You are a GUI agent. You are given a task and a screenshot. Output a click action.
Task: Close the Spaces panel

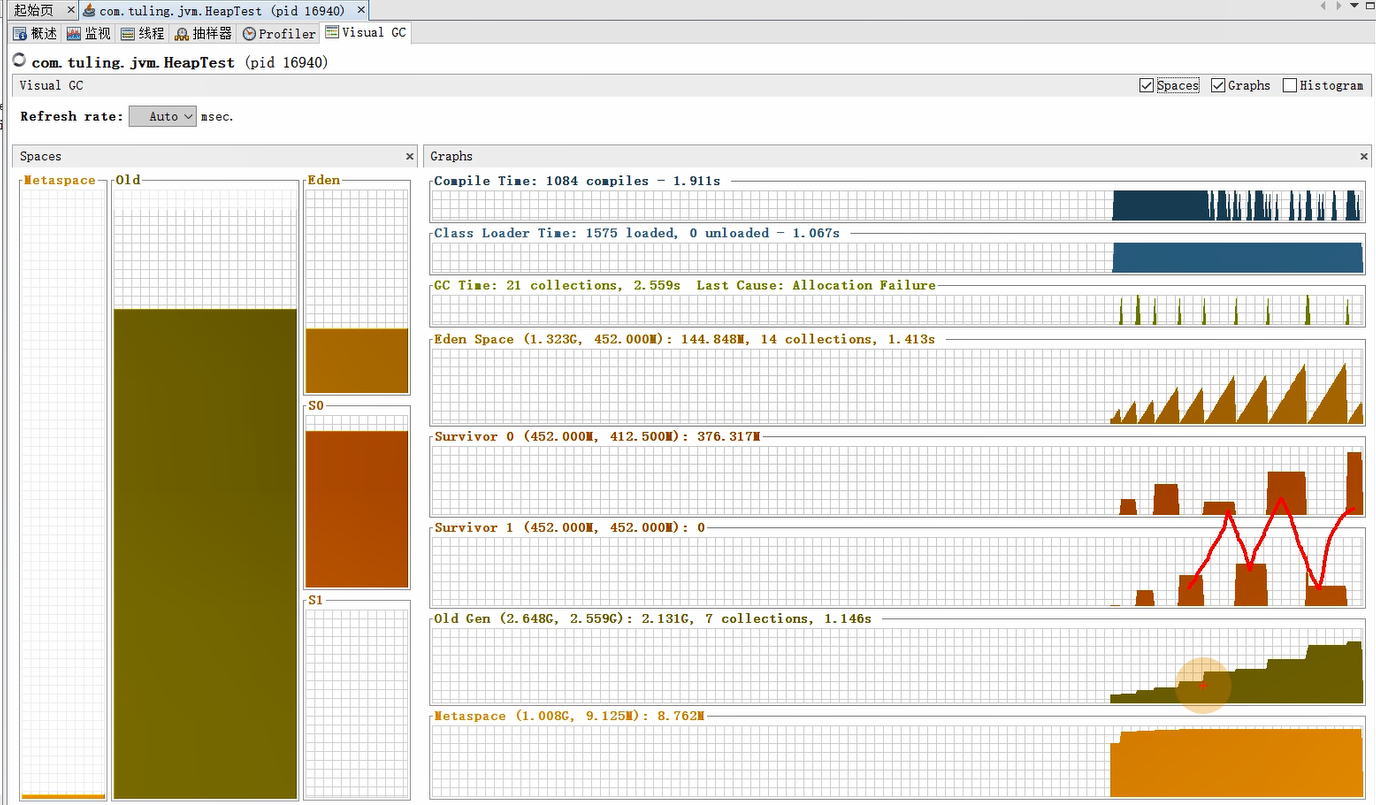410,156
